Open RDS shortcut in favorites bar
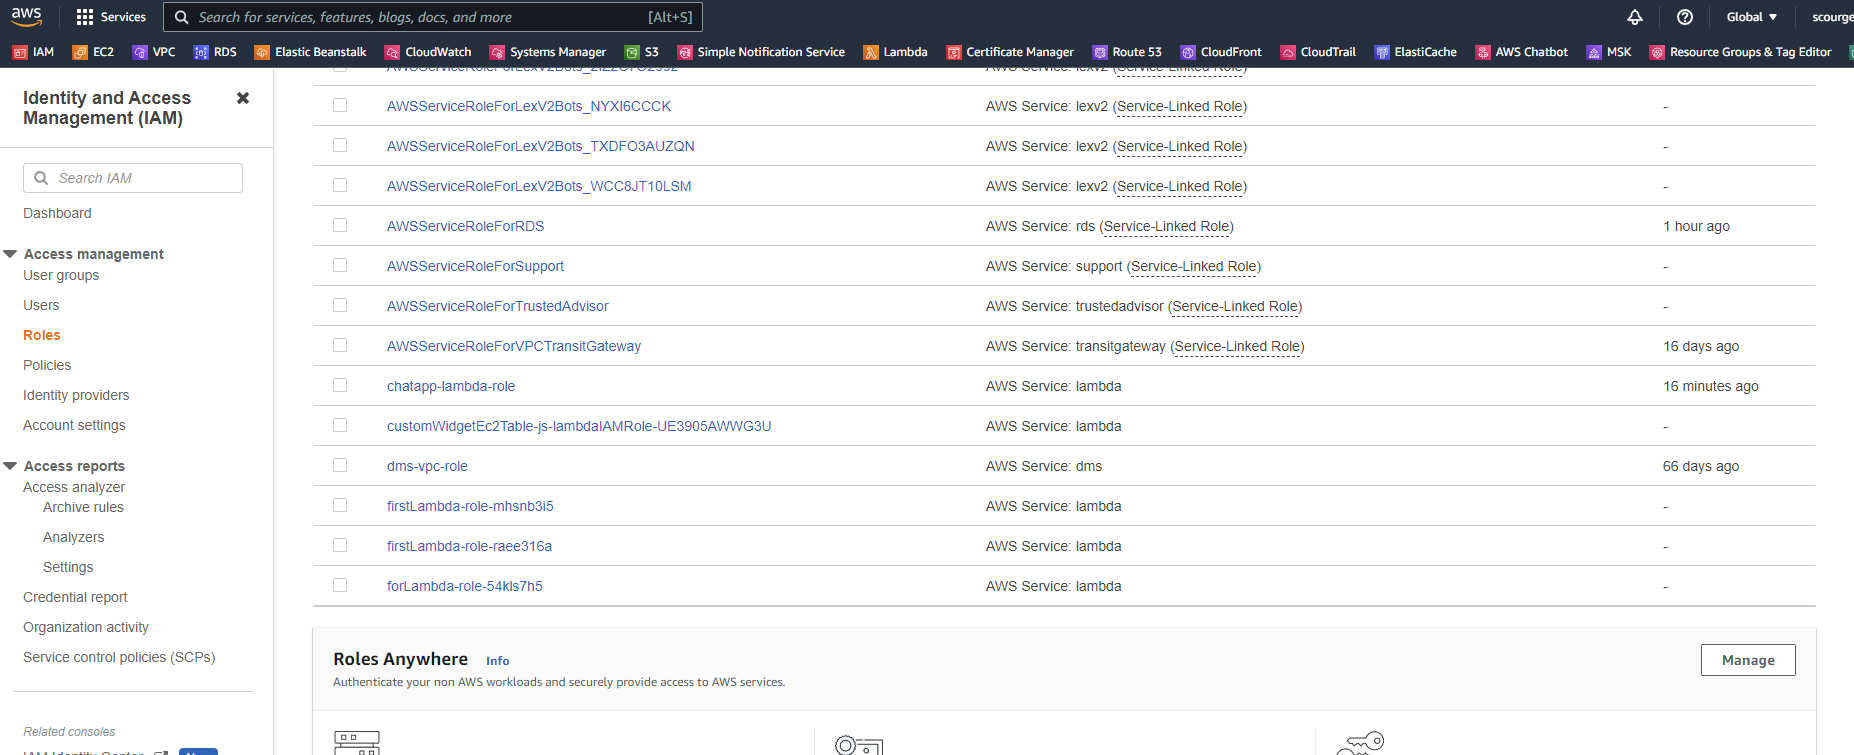 [x=215, y=52]
